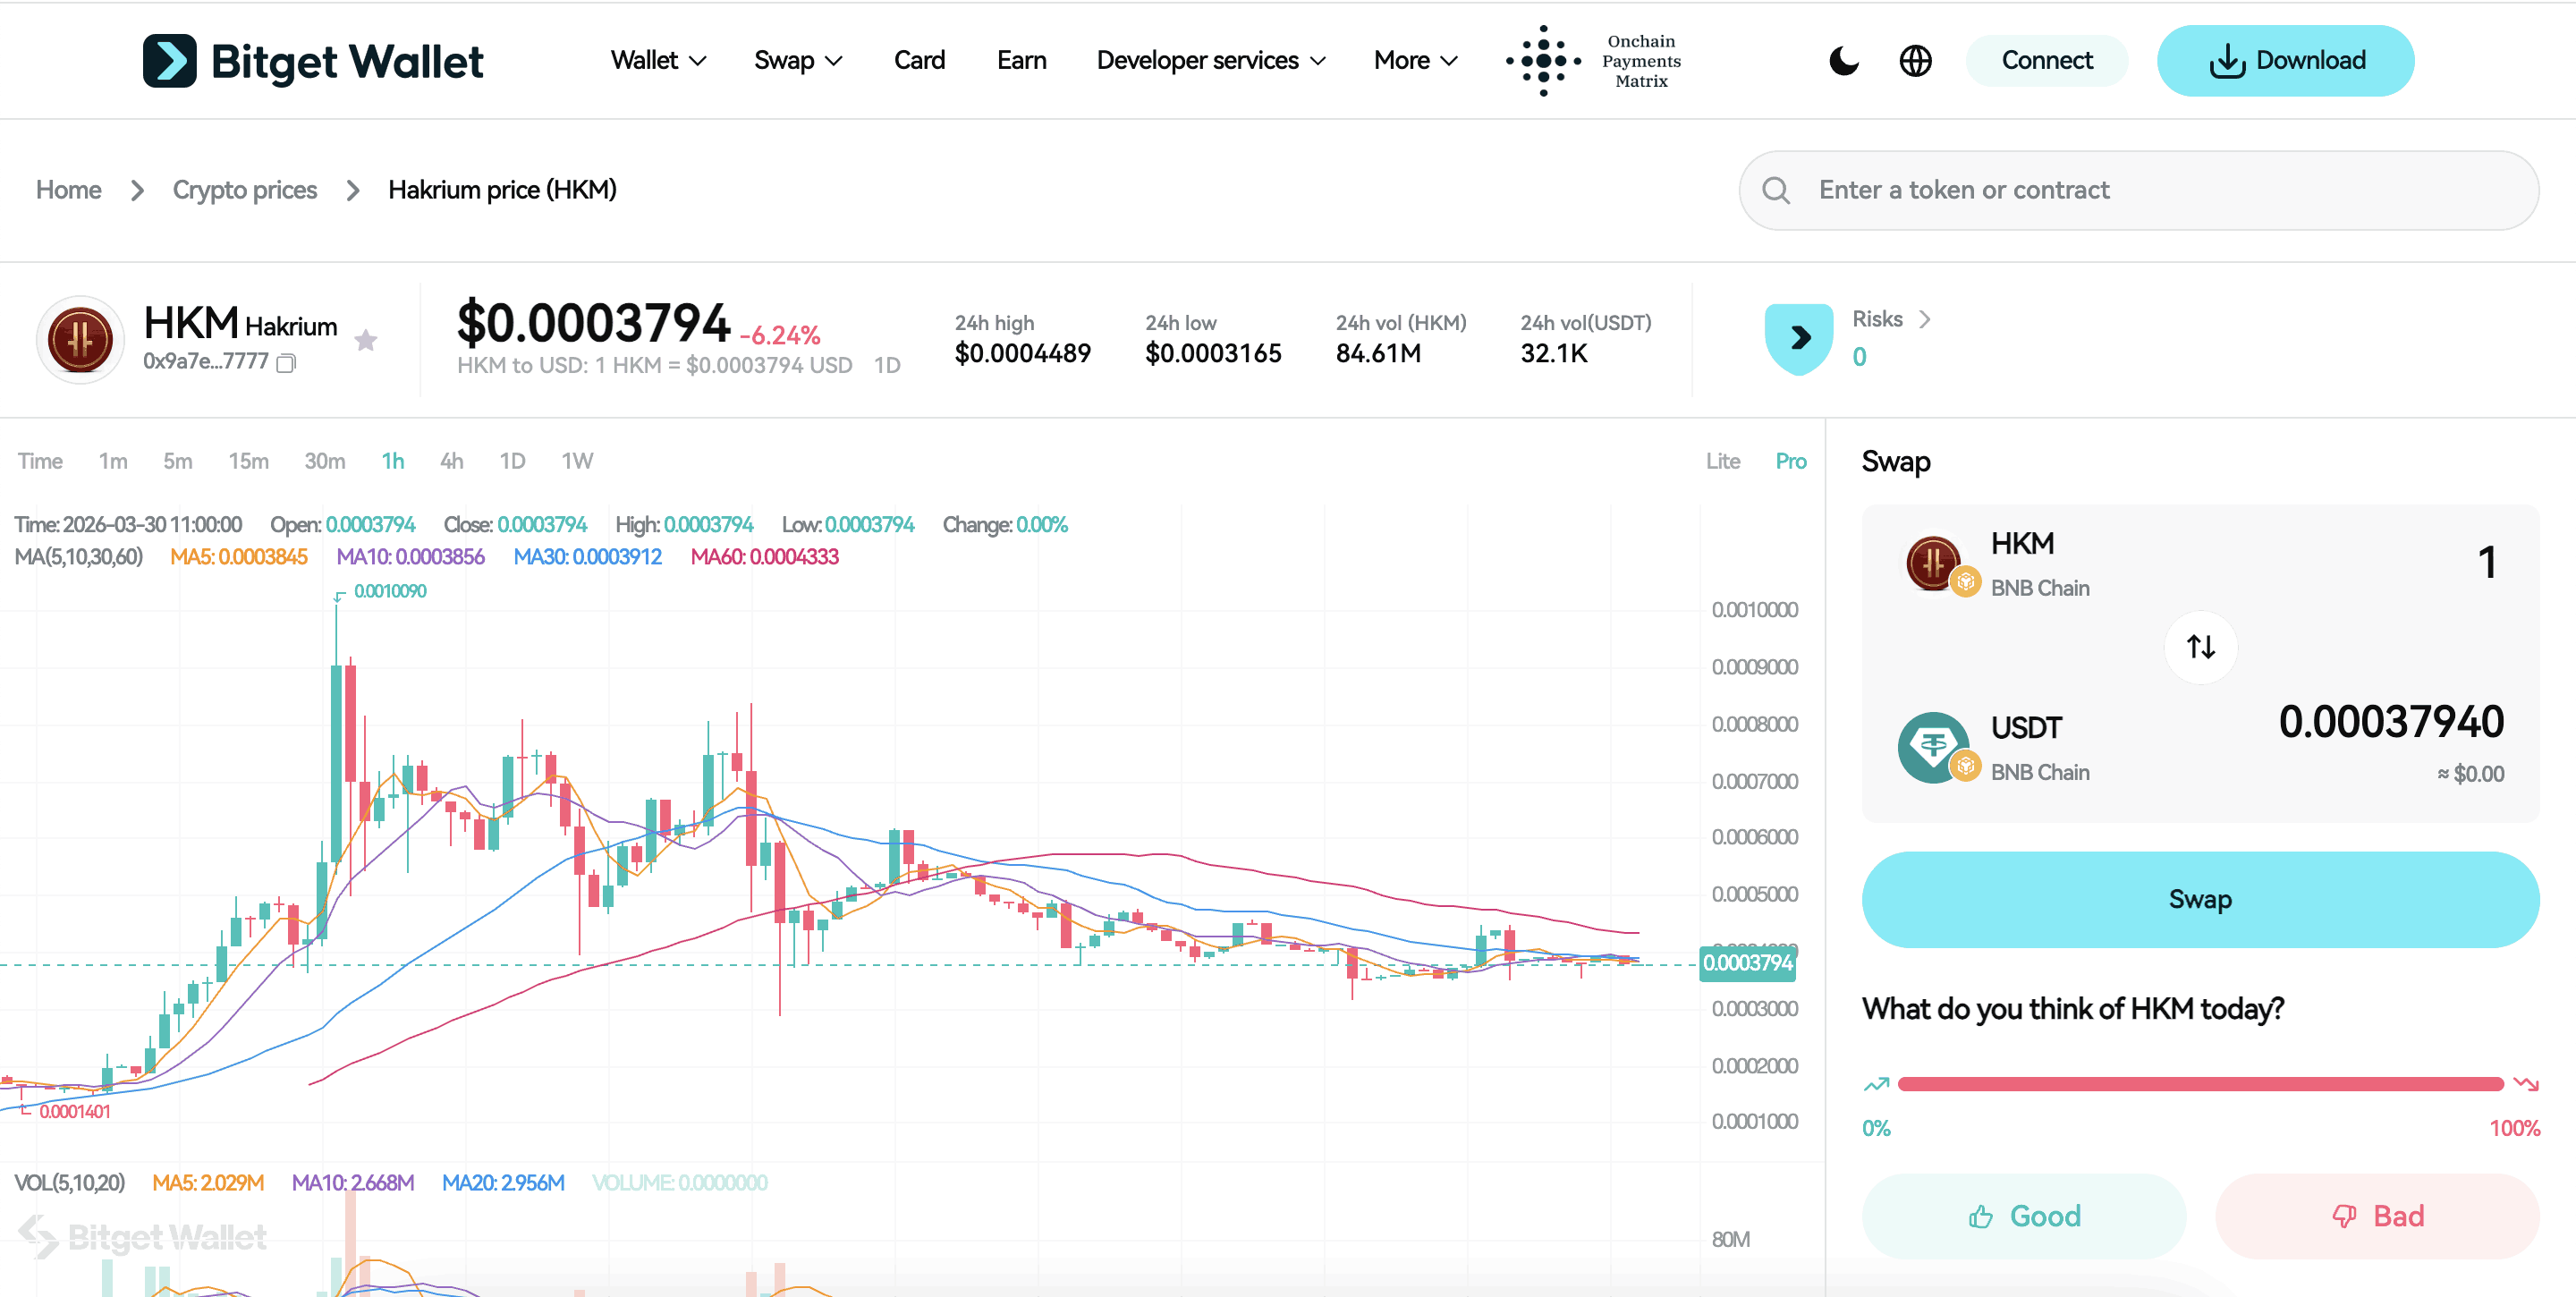The width and height of the screenshot is (2576, 1297).
Task: Click the USDT token logo in the Swap panel
Action: (1933, 746)
